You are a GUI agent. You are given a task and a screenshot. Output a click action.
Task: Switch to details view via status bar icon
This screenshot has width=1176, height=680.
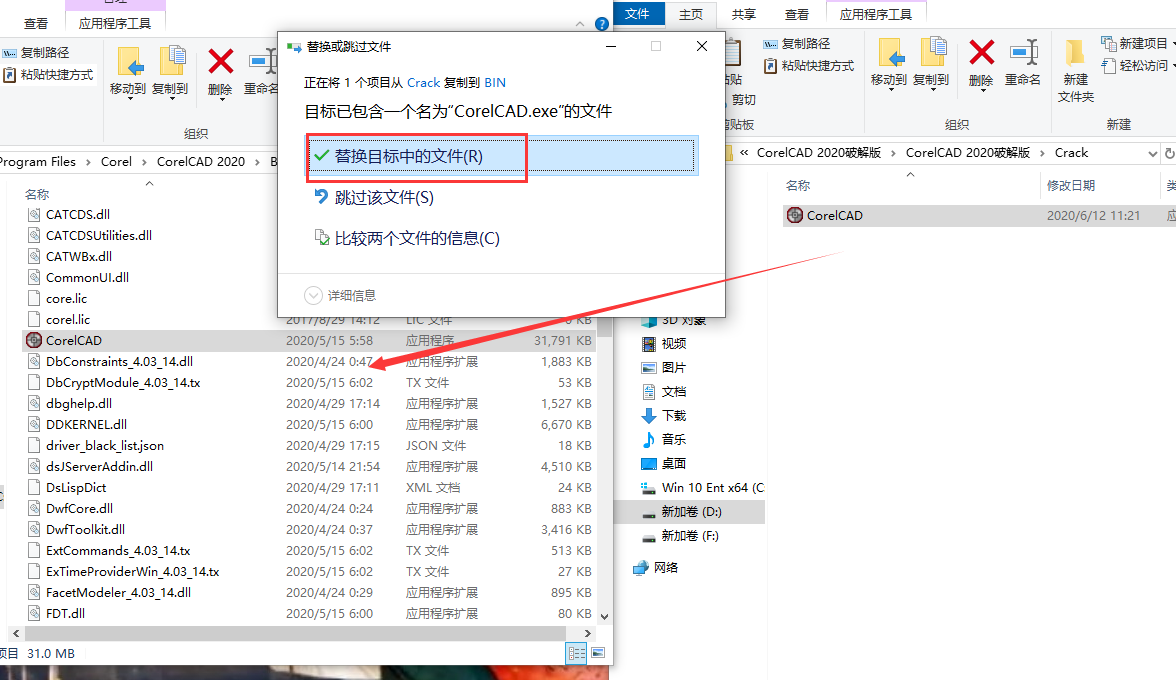(x=577, y=653)
